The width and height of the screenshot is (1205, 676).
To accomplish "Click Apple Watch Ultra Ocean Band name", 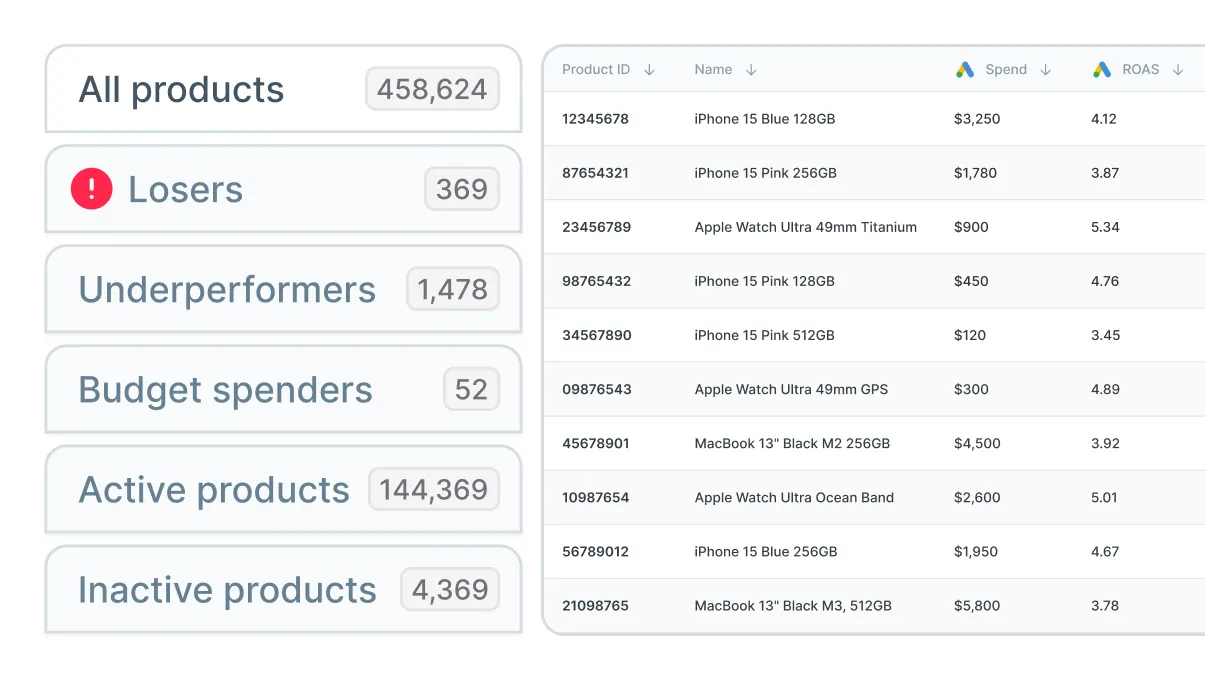I will click(x=794, y=497).
